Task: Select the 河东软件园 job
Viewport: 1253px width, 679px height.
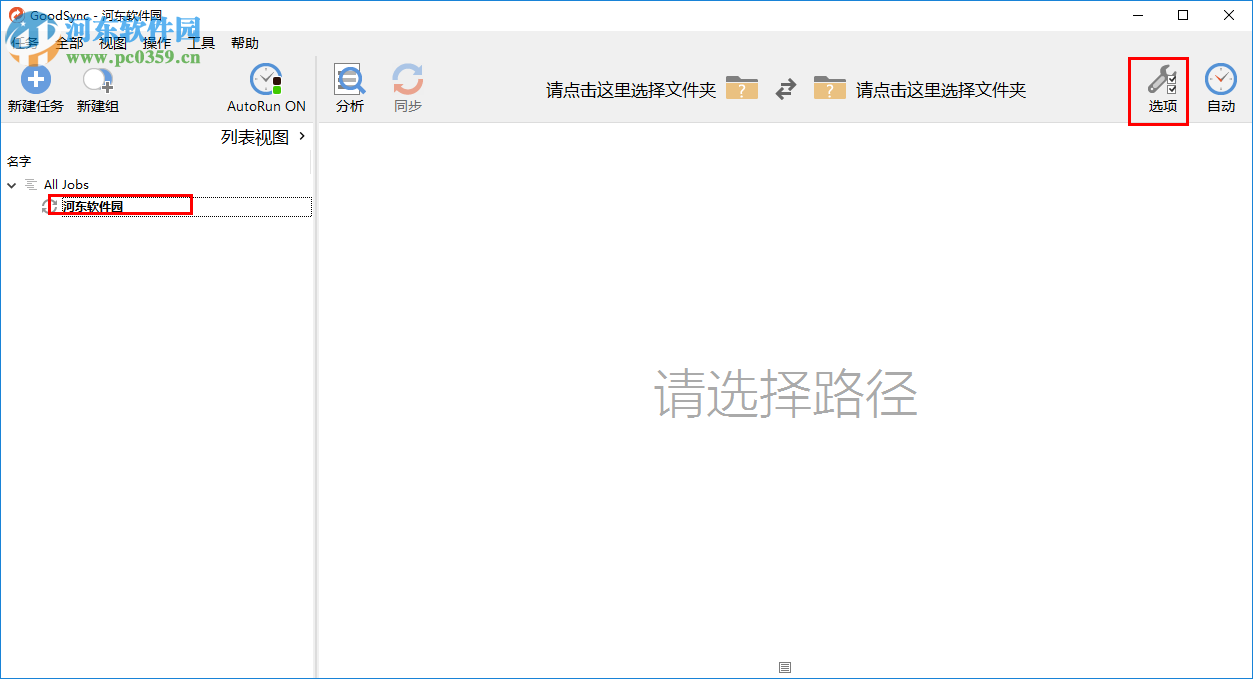Action: [x=92, y=206]
